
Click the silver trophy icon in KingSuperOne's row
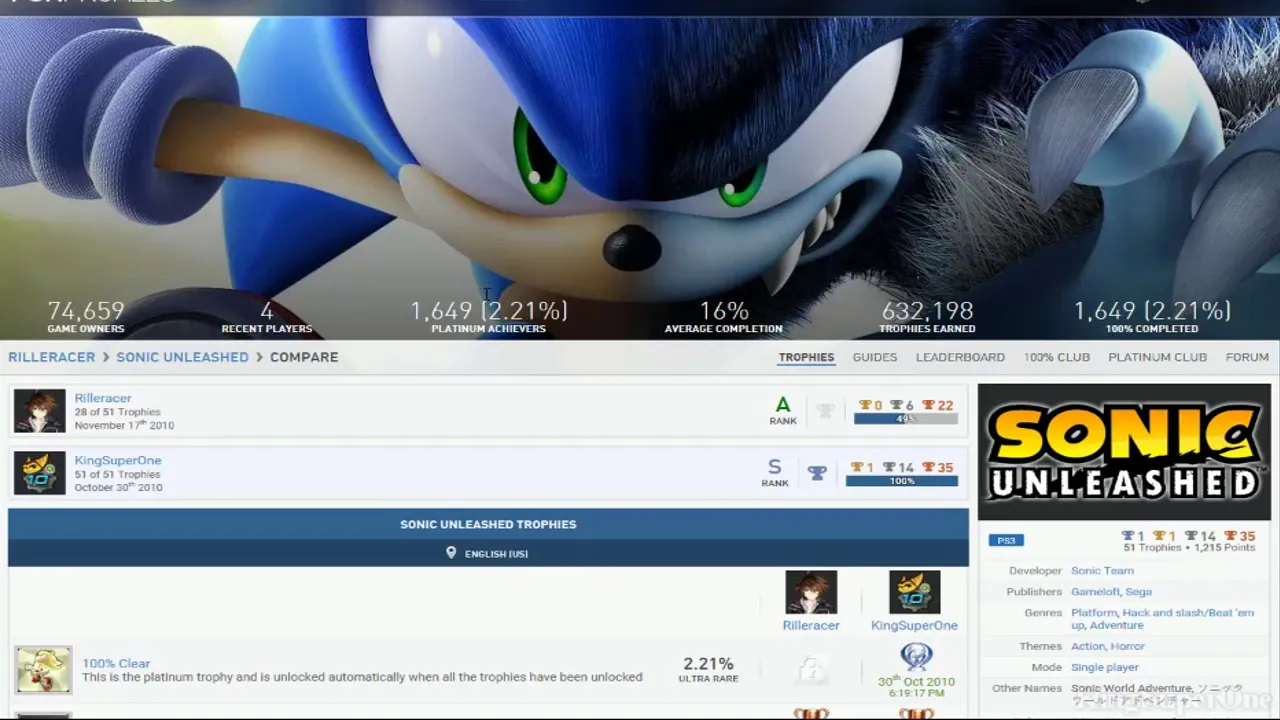click(x=888, y=467)
